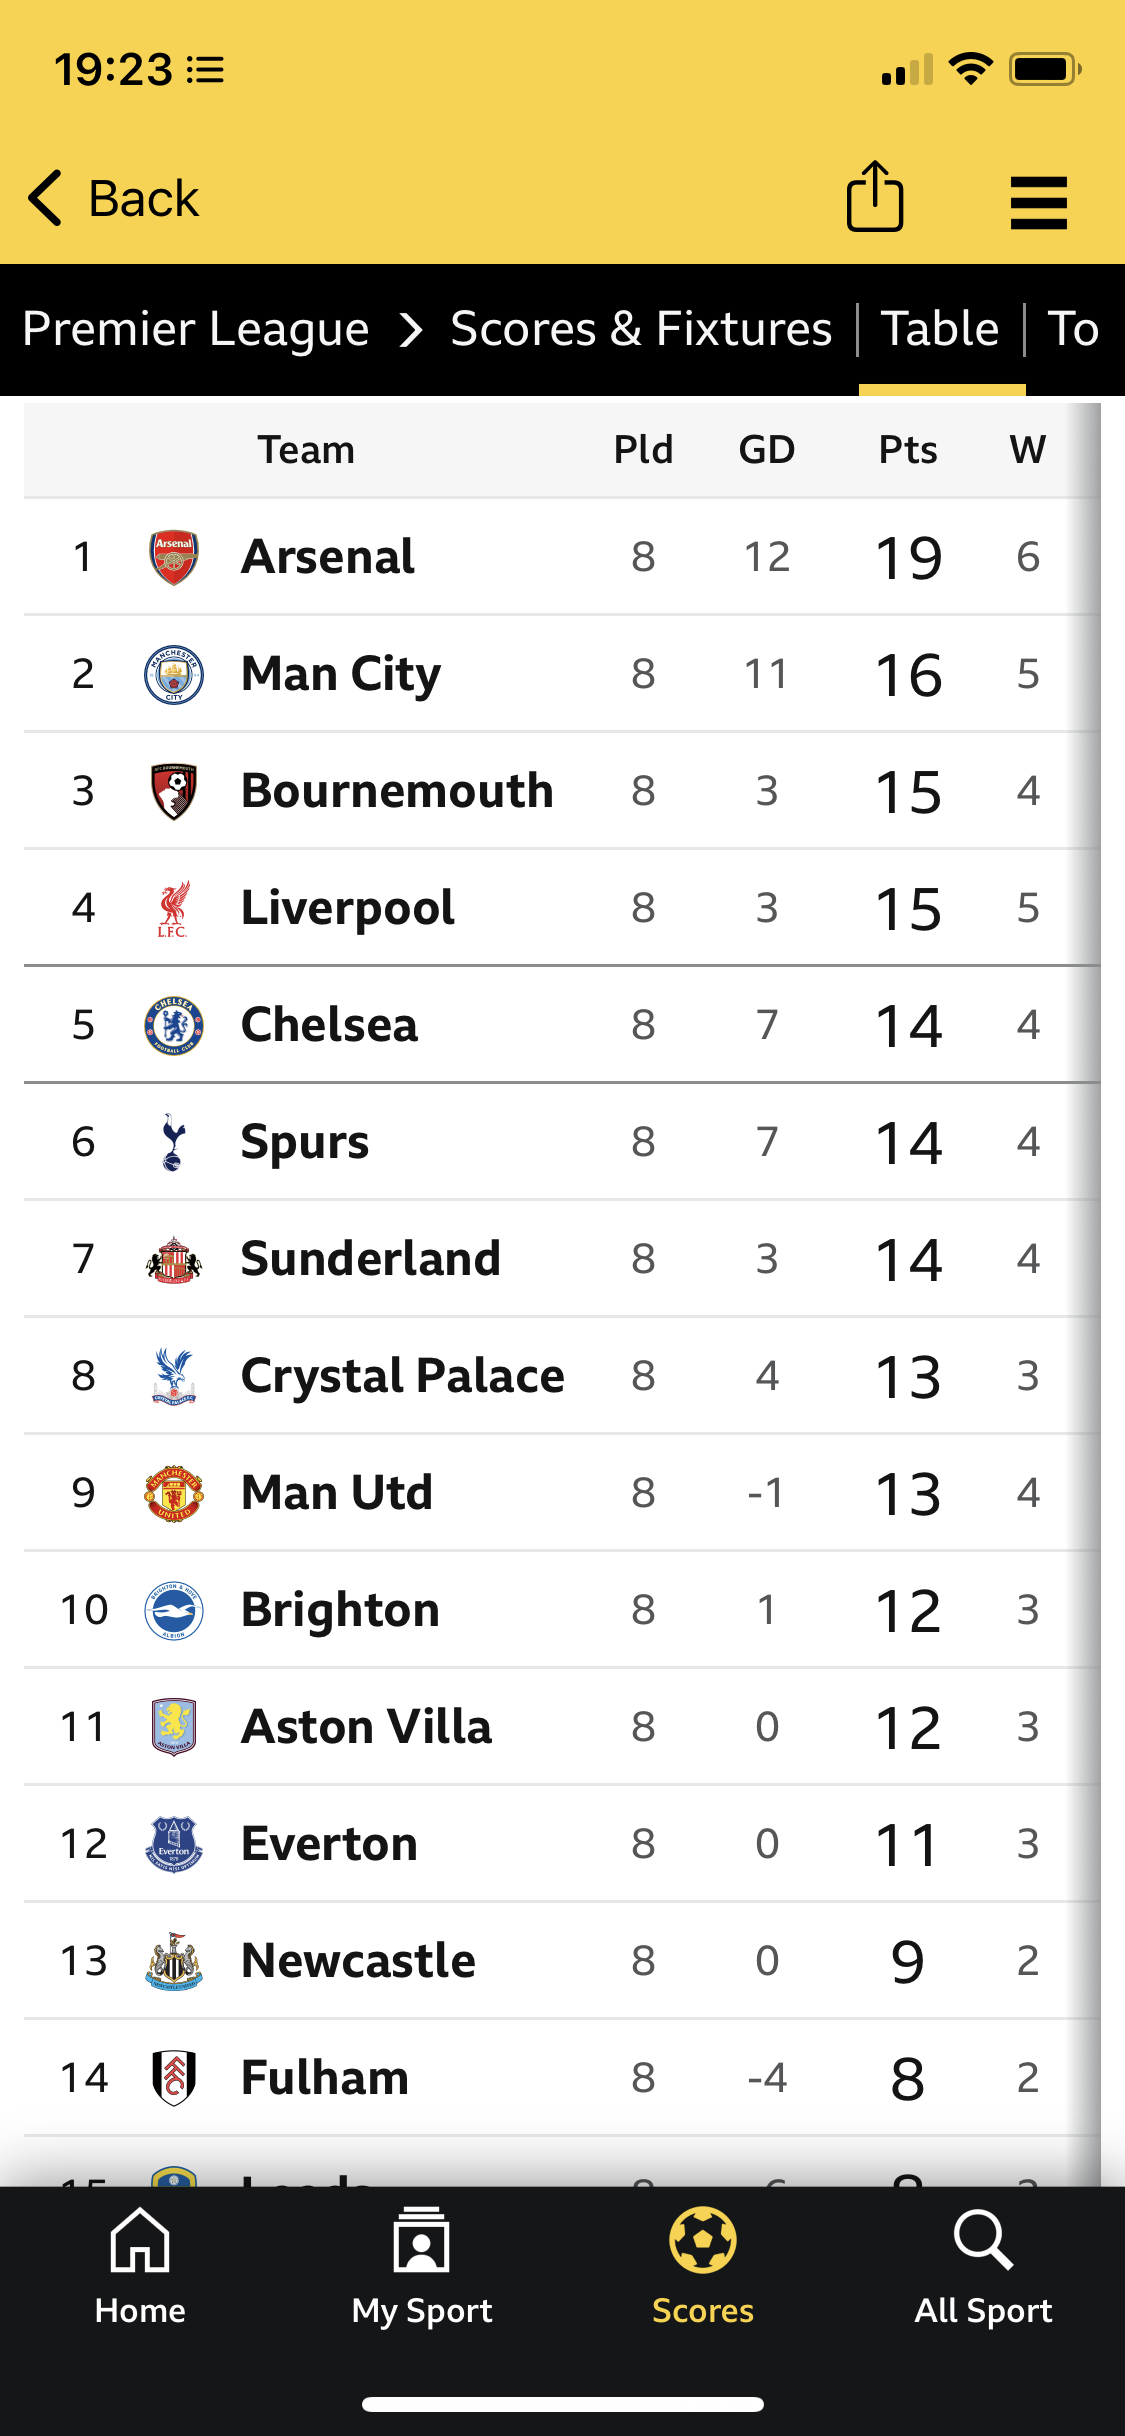Tap the Liverpool club crest
The image size is (1125, 2436).
(x=174, y=908)
